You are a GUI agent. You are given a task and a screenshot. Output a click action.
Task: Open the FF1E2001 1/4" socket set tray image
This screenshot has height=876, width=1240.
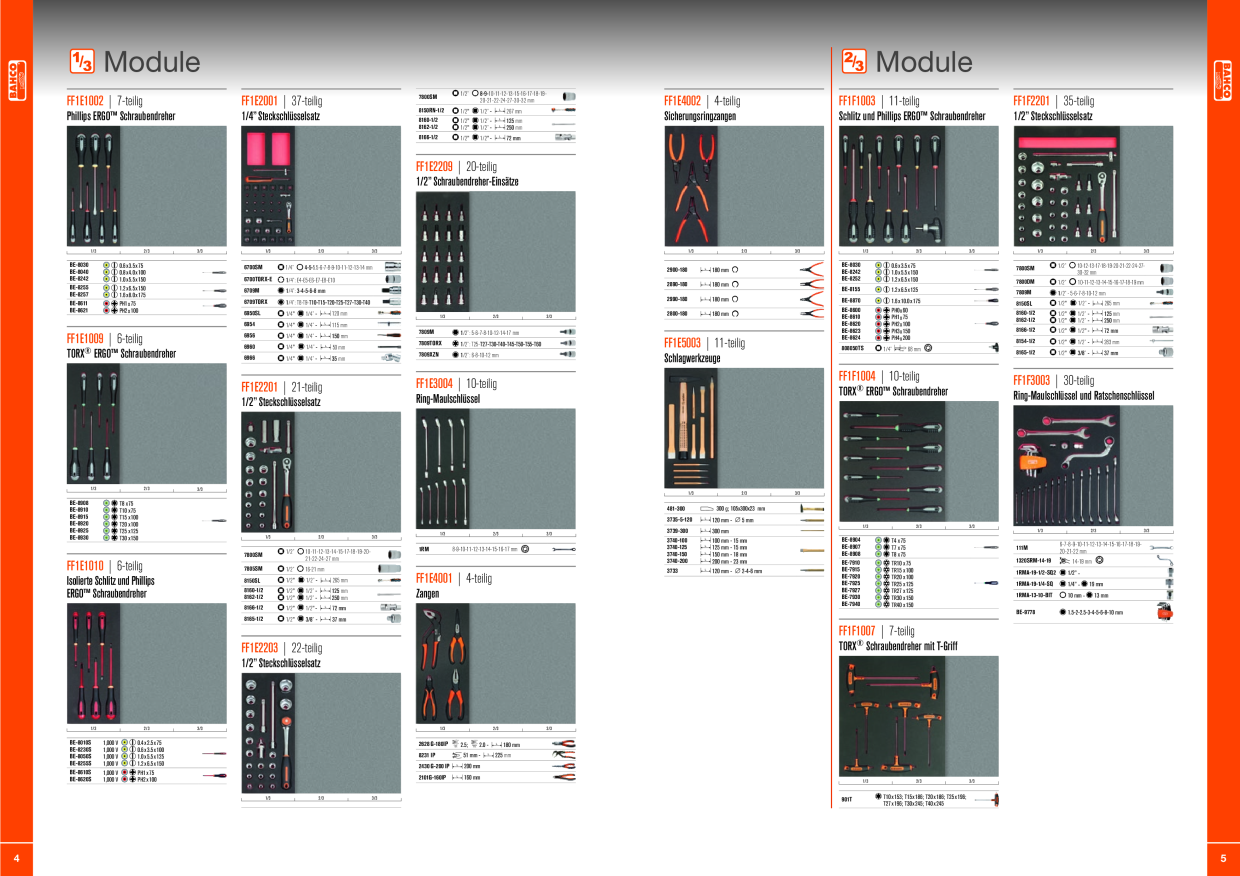321,185
